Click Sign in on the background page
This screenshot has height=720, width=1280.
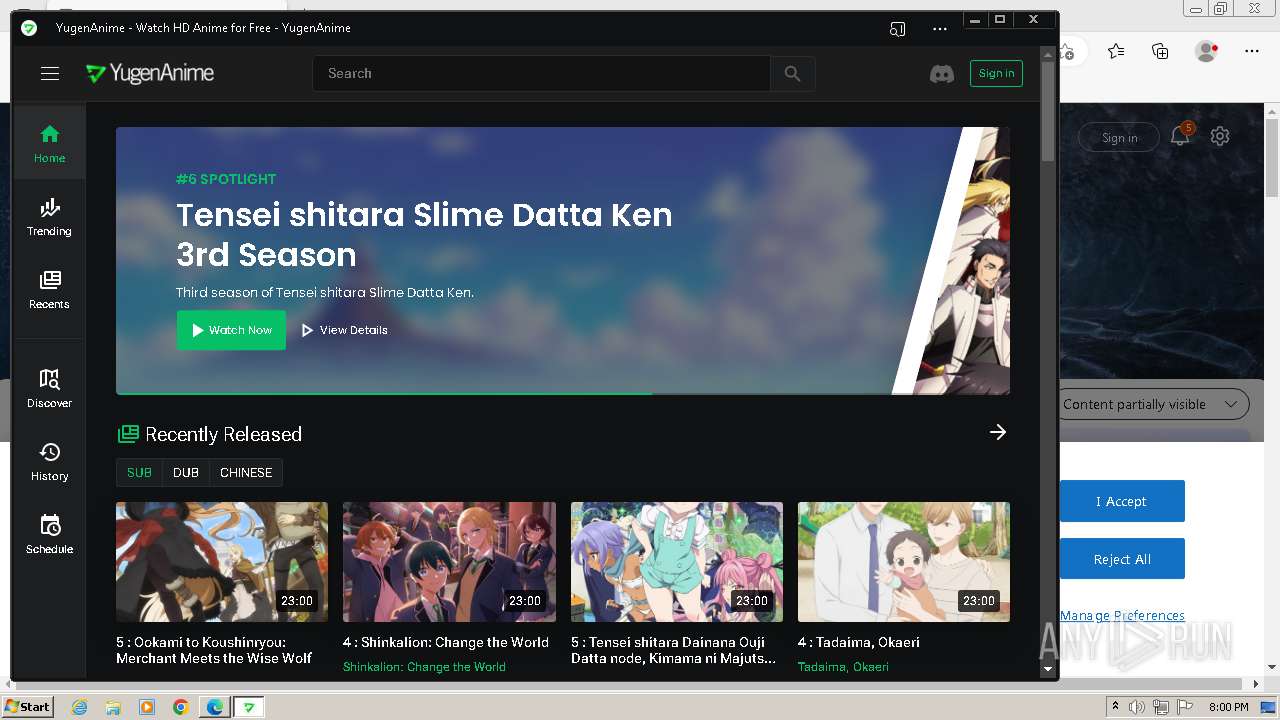click(x=1120, y=138)
